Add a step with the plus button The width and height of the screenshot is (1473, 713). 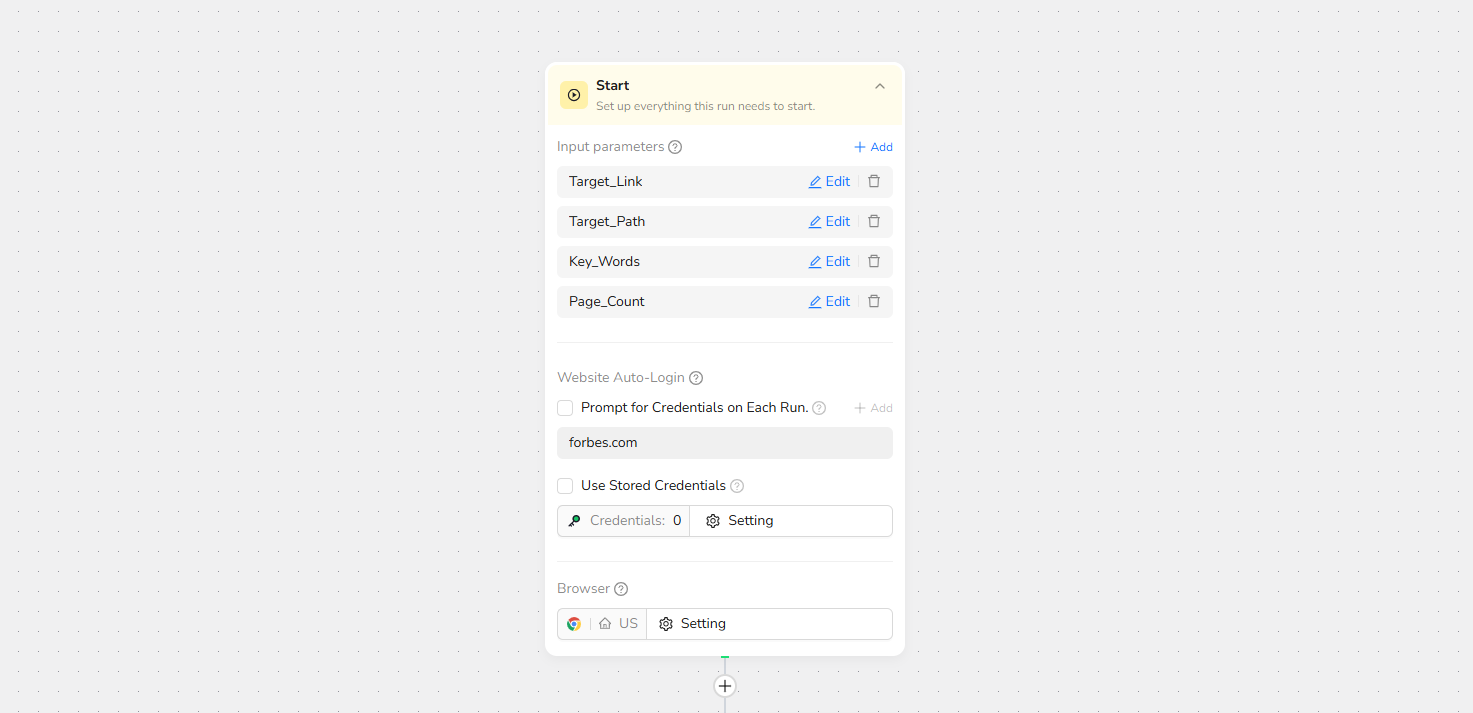(x=725, y=686)
